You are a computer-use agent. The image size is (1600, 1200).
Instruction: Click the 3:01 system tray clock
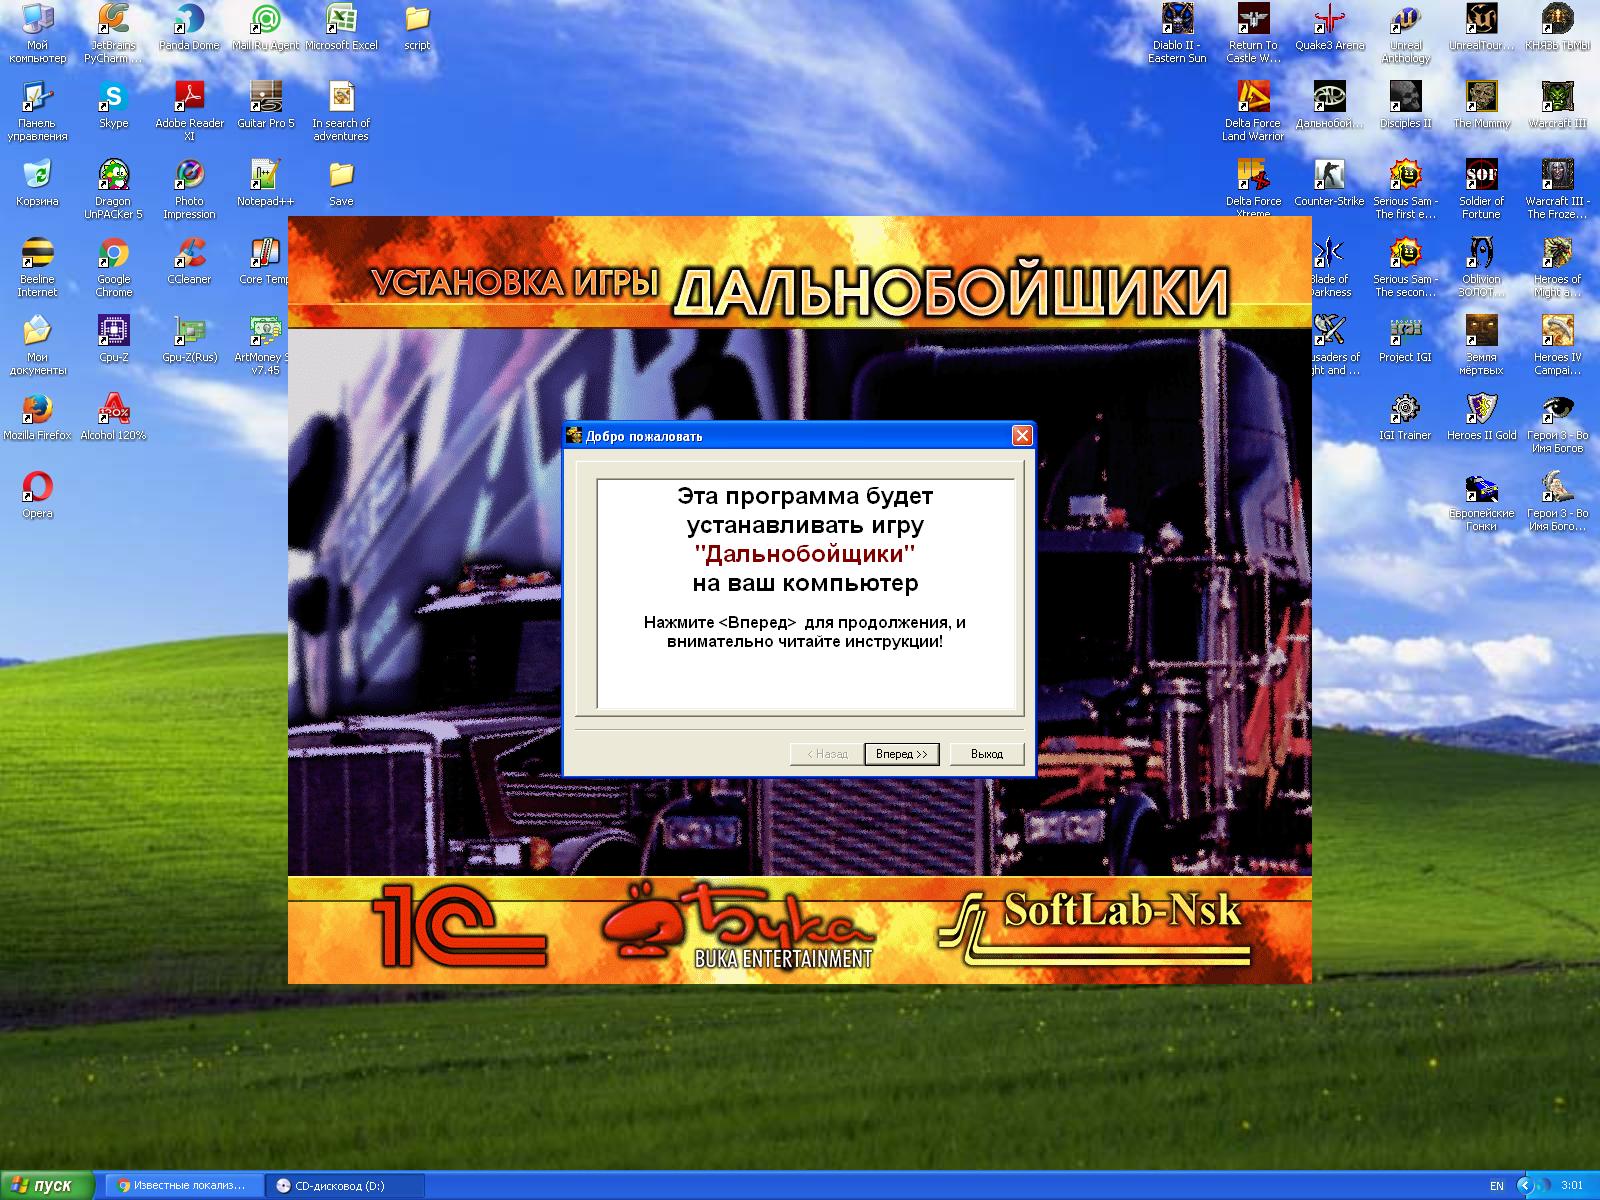1571,1186
